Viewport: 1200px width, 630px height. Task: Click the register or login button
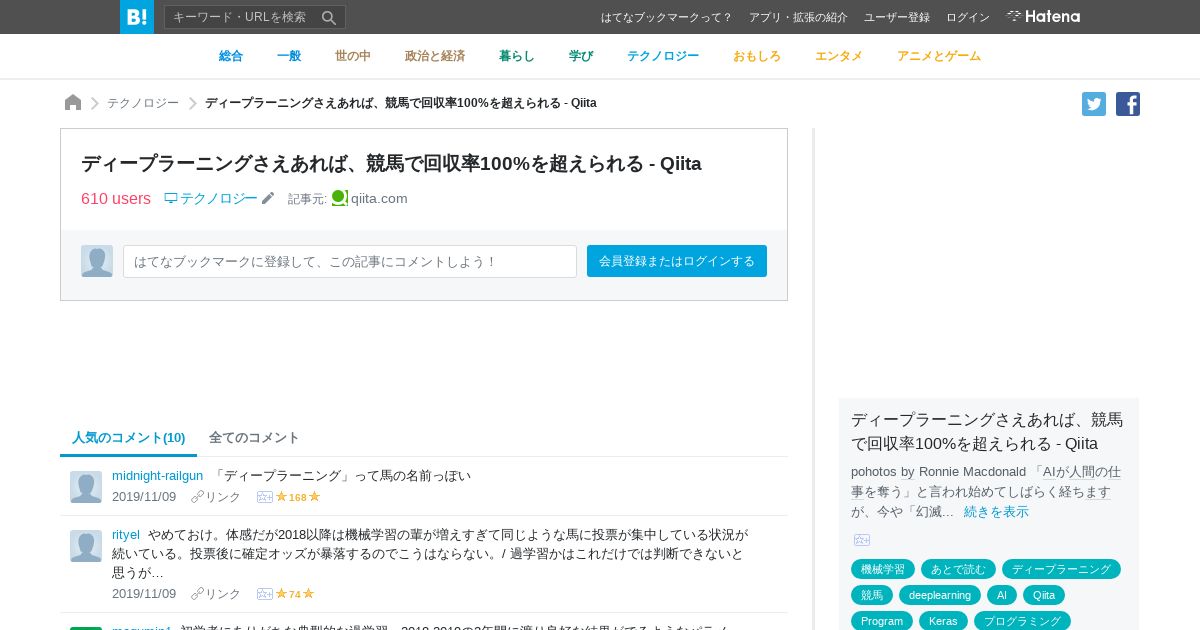(x=677, y=261)
